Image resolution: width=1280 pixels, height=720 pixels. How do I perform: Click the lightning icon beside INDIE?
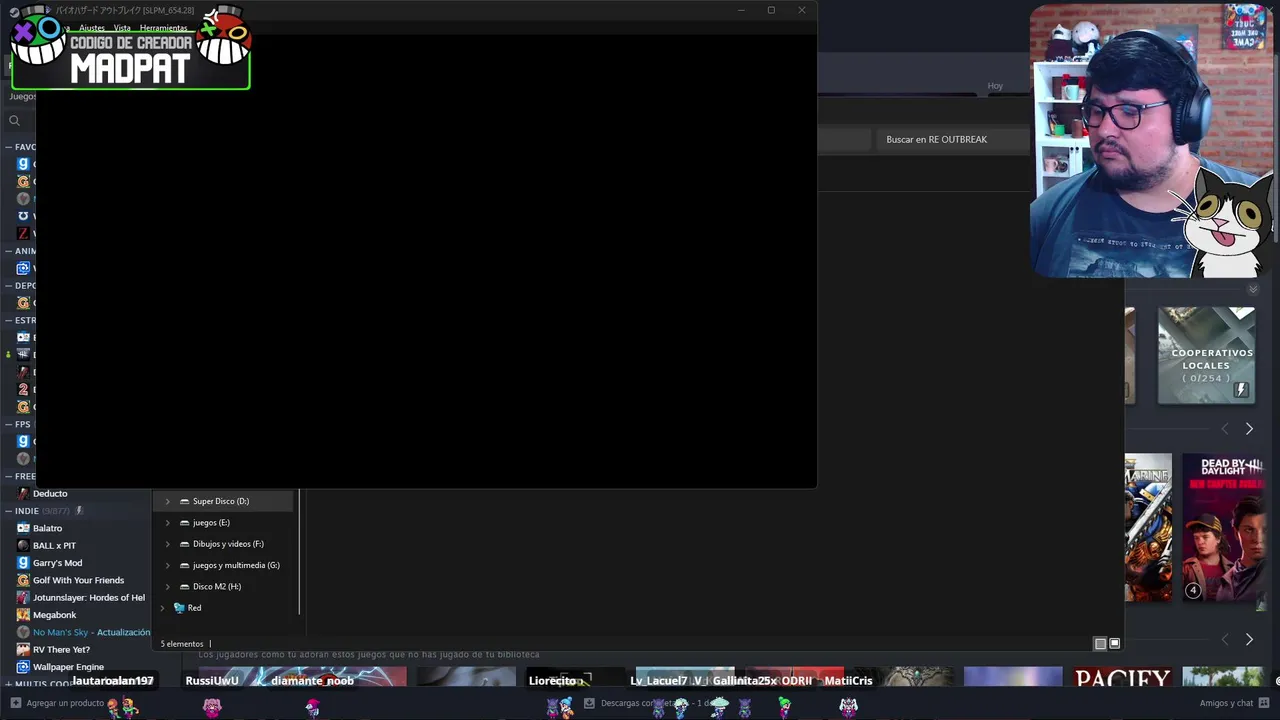79,511
